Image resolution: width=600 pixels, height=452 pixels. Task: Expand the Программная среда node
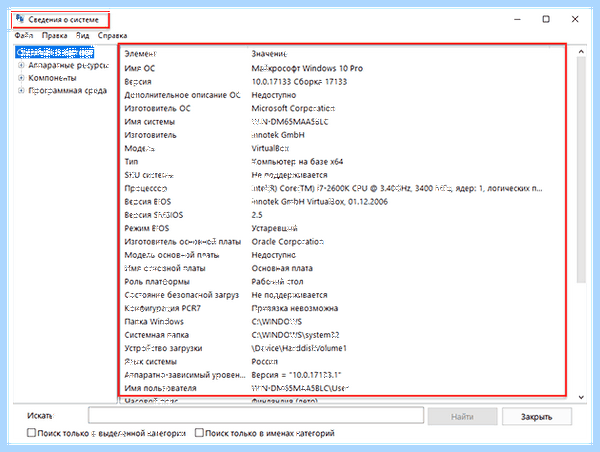point(21,91)
